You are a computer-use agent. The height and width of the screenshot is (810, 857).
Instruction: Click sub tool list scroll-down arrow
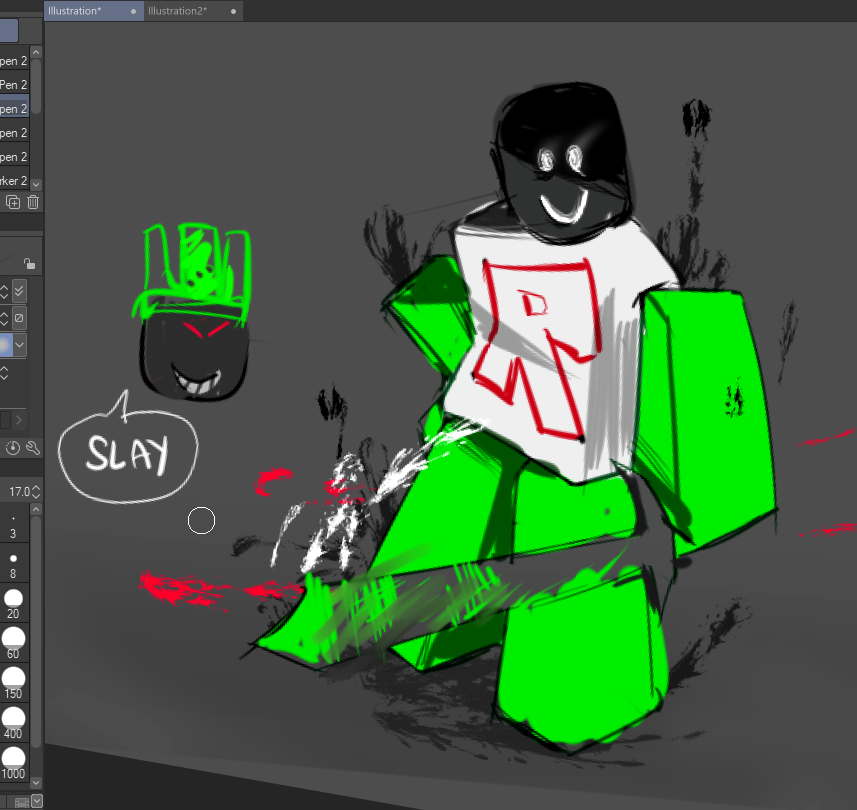pos(36,185)
